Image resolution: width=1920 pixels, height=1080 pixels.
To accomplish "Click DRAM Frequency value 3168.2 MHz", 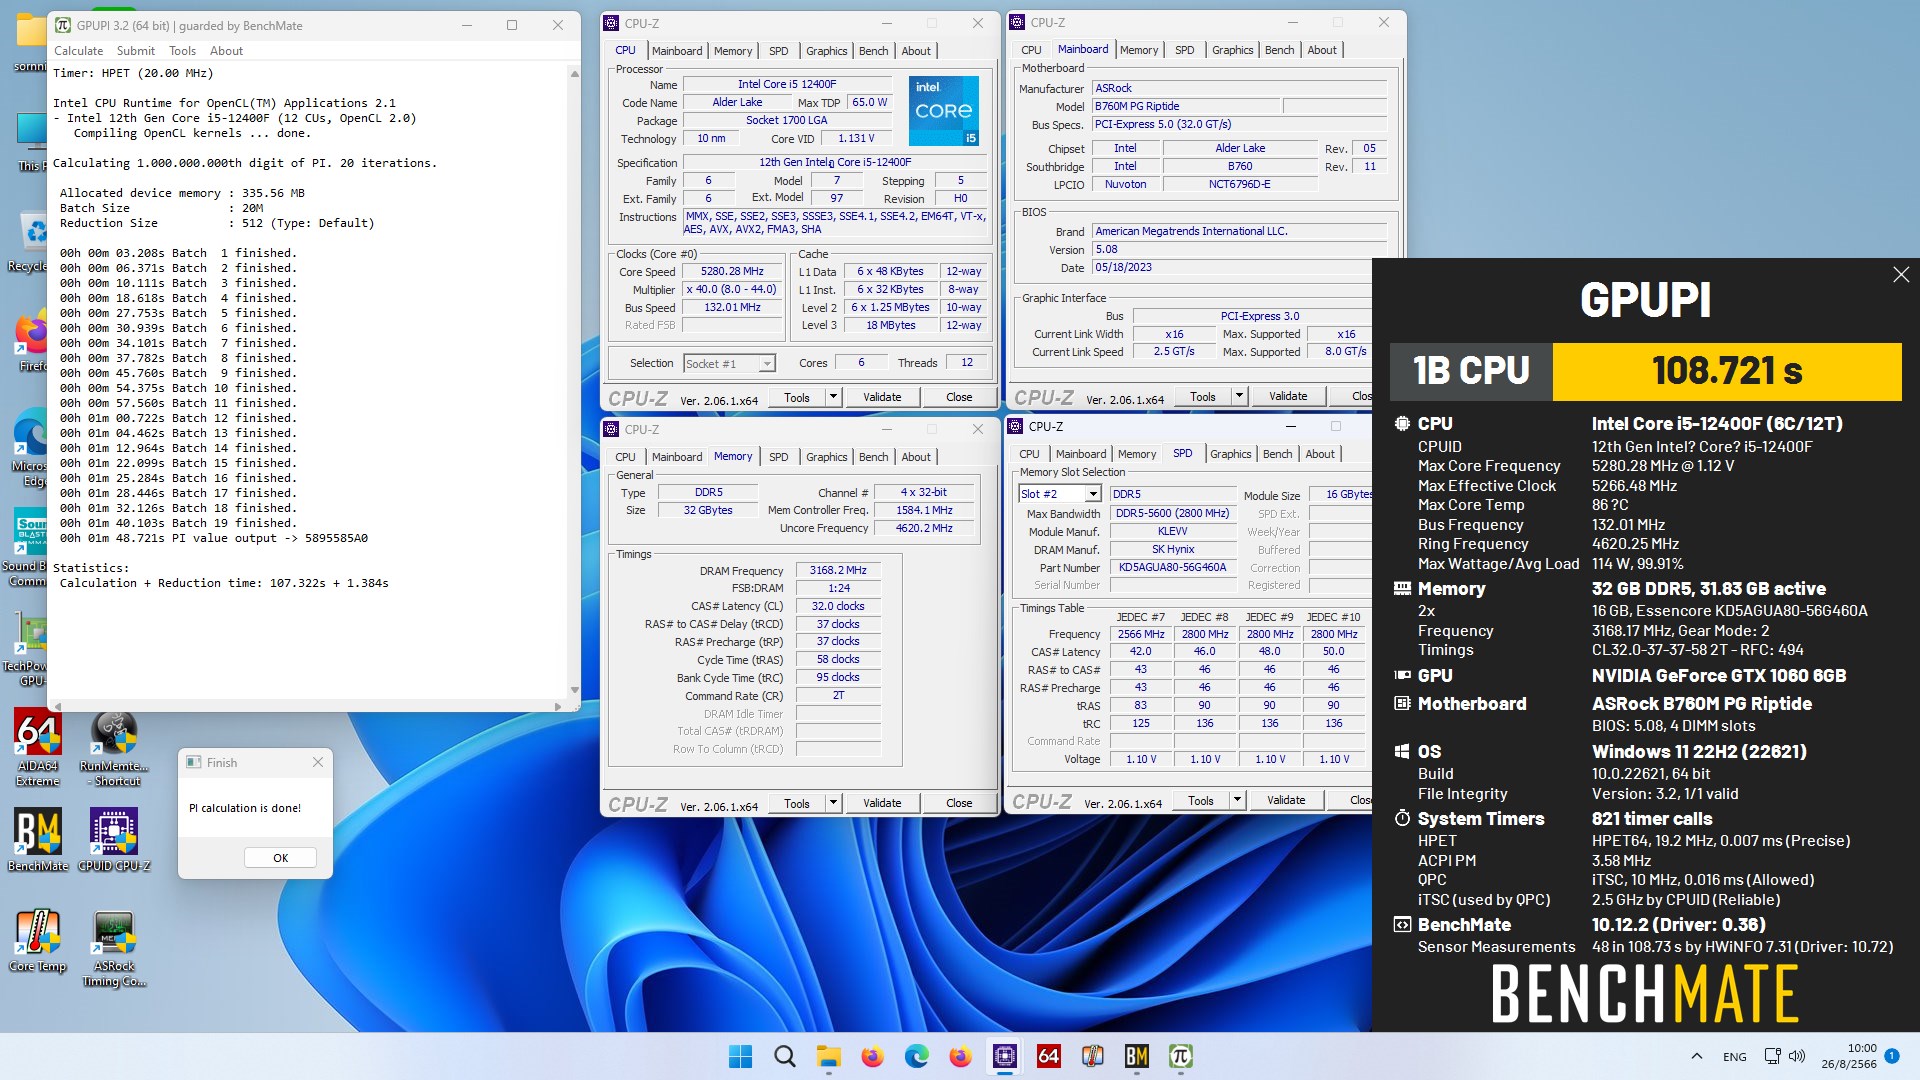I will 838,570.
